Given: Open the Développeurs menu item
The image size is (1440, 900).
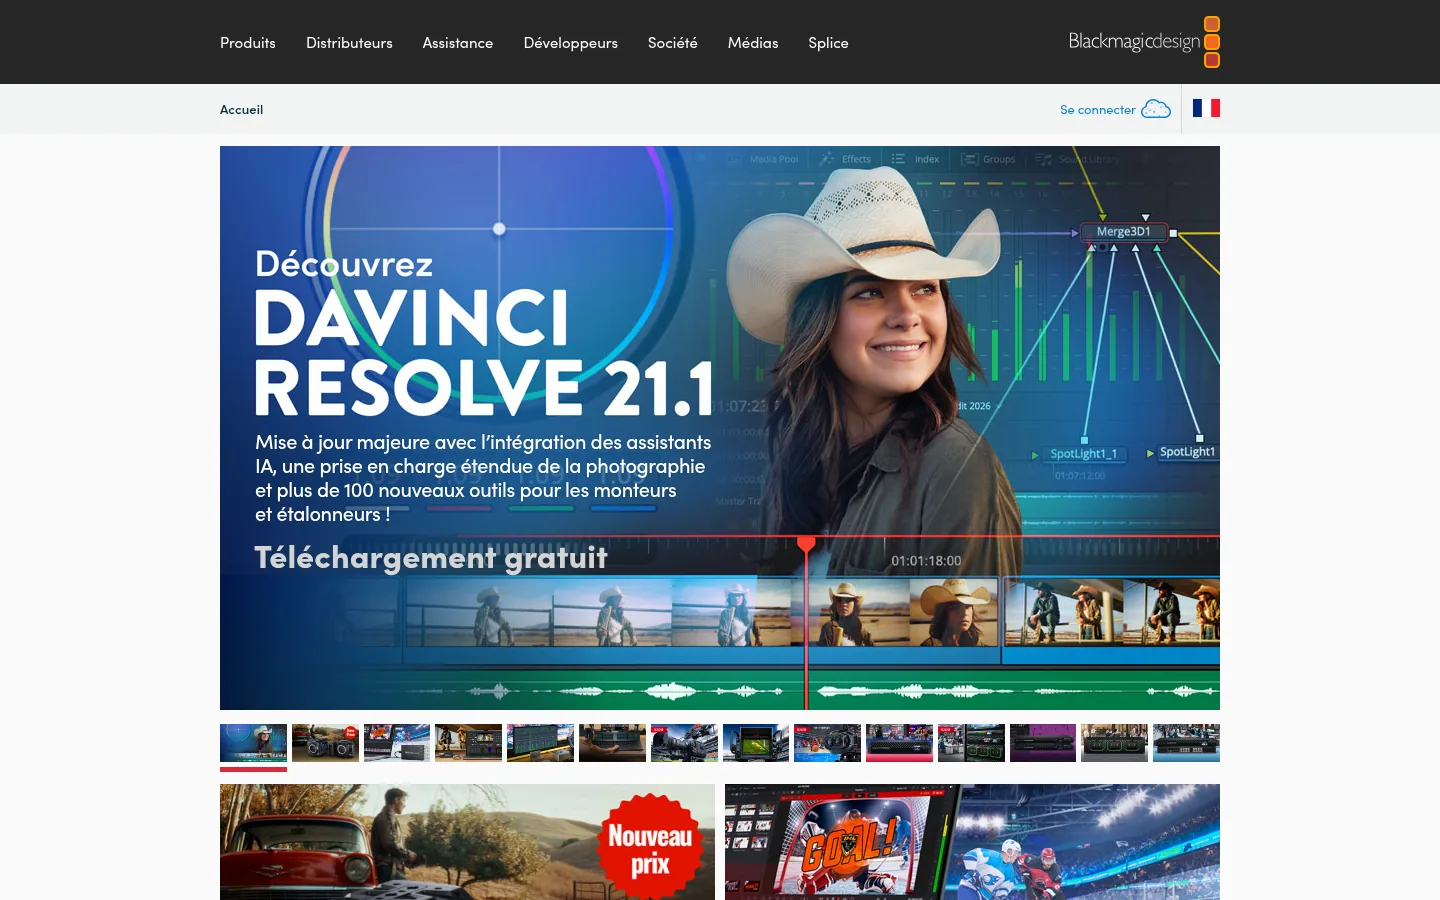Looking at the screenshot, I should pos(571,43).
